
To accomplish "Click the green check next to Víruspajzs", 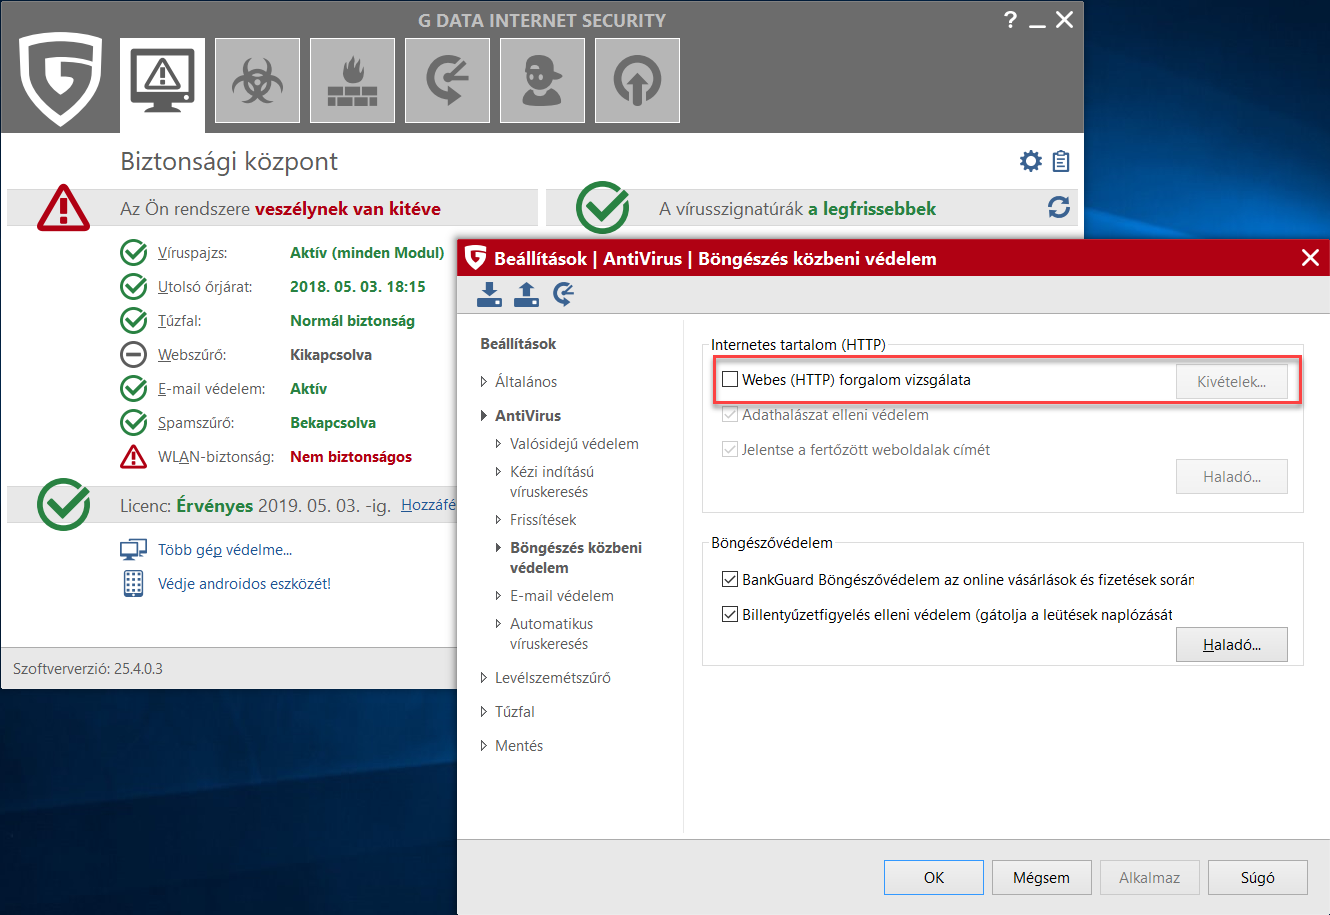I will (133, 253).
